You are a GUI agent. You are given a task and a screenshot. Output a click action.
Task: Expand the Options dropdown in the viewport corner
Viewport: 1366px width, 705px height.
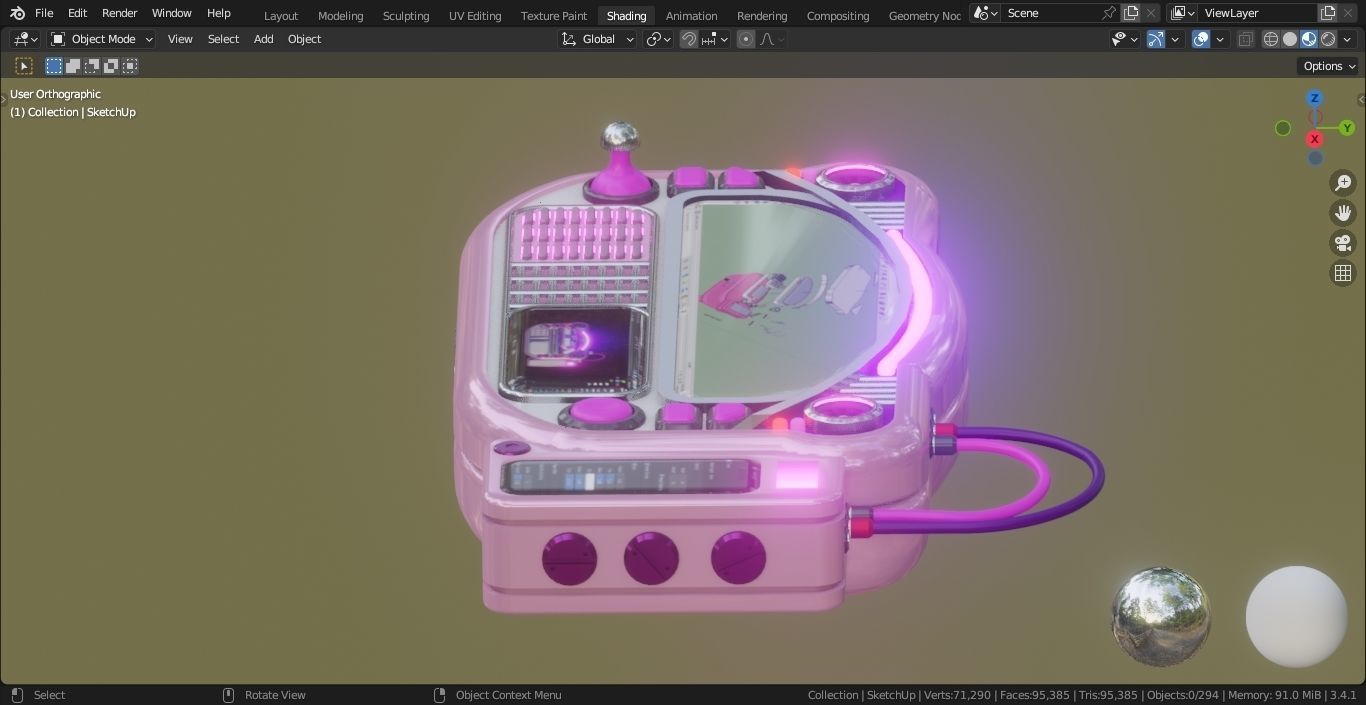tap(1327, 66)
